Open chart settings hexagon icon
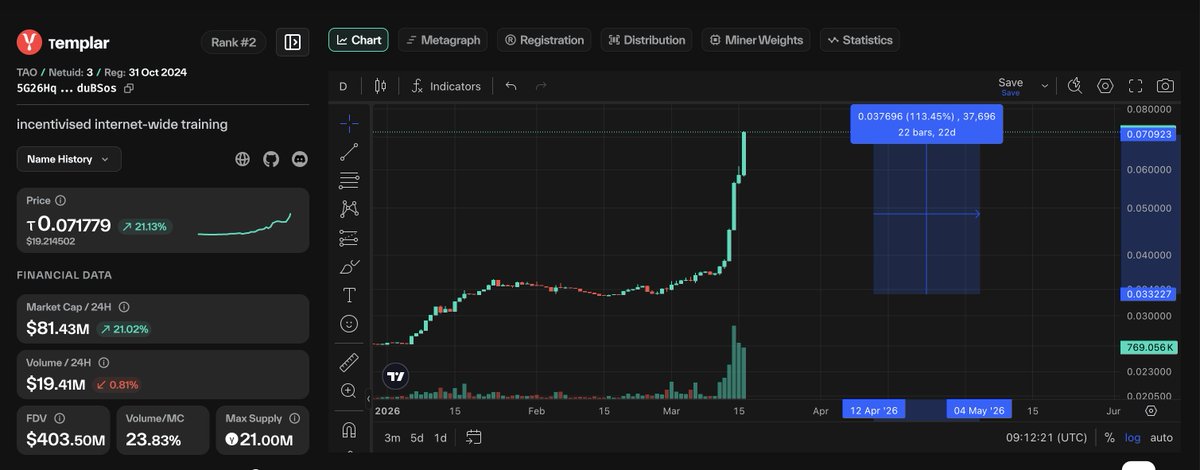The height and width of the screenshot is (470, 1200). [x=1105, y=86]
